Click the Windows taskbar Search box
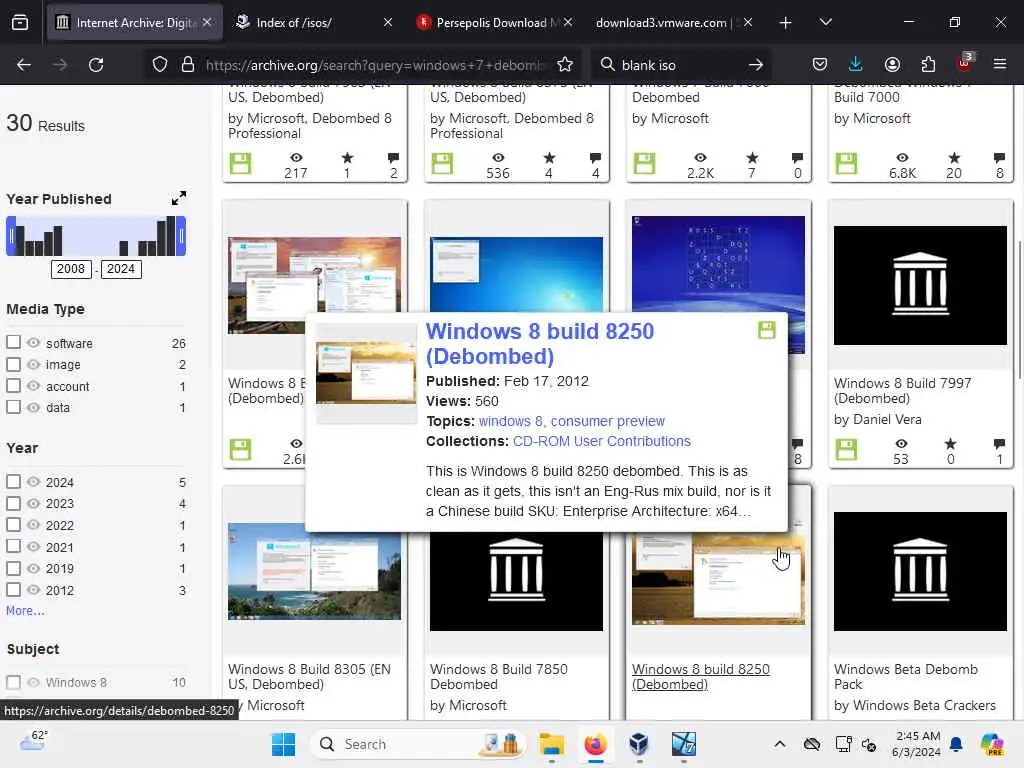The image size is (1024, 768). click(x=418, y=744)
